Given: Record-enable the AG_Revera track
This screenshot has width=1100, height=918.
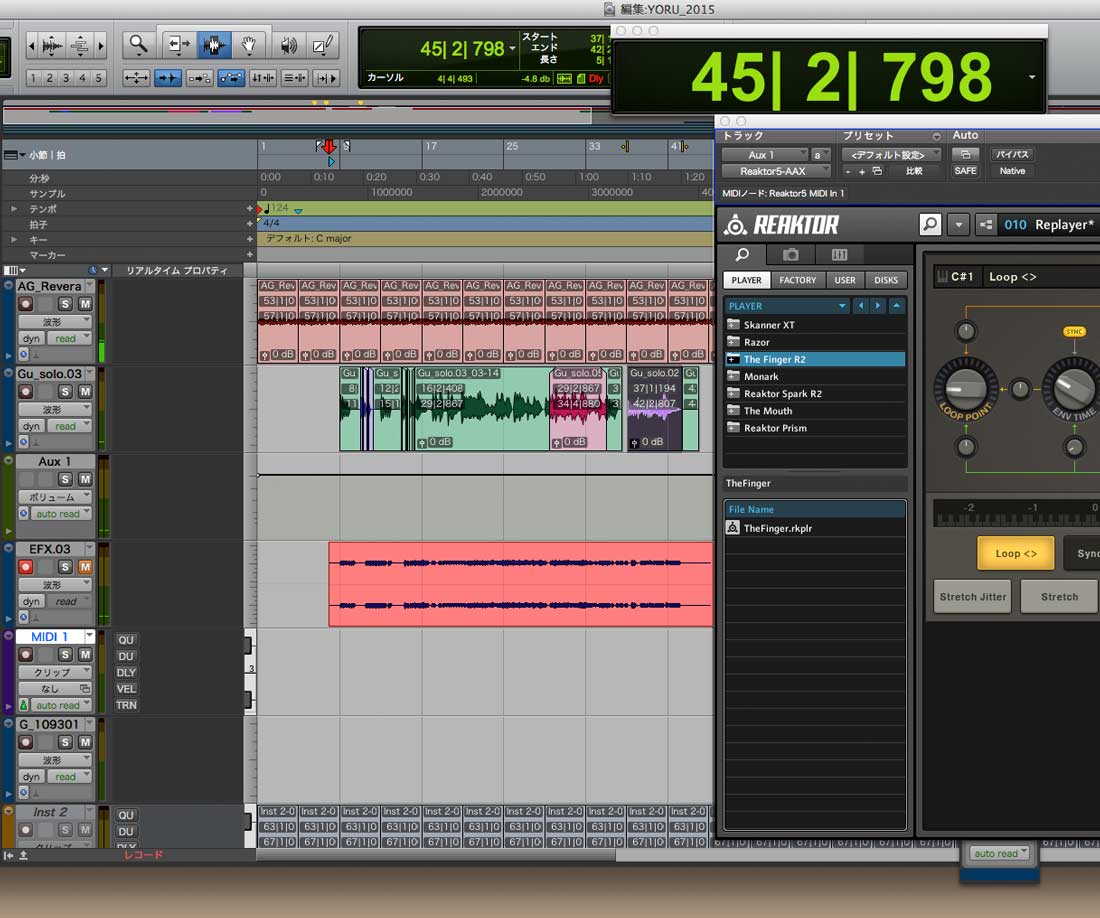Looking at the screenshot, I should pyautogui.click(x=26, y=304).
